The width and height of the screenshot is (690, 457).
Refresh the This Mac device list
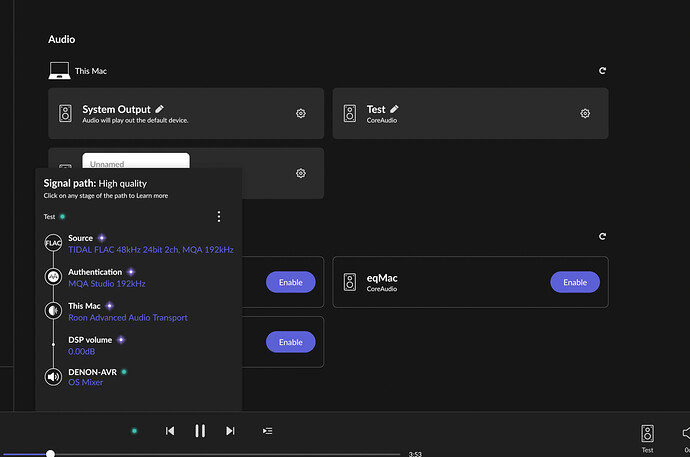(x=602, y=71)
